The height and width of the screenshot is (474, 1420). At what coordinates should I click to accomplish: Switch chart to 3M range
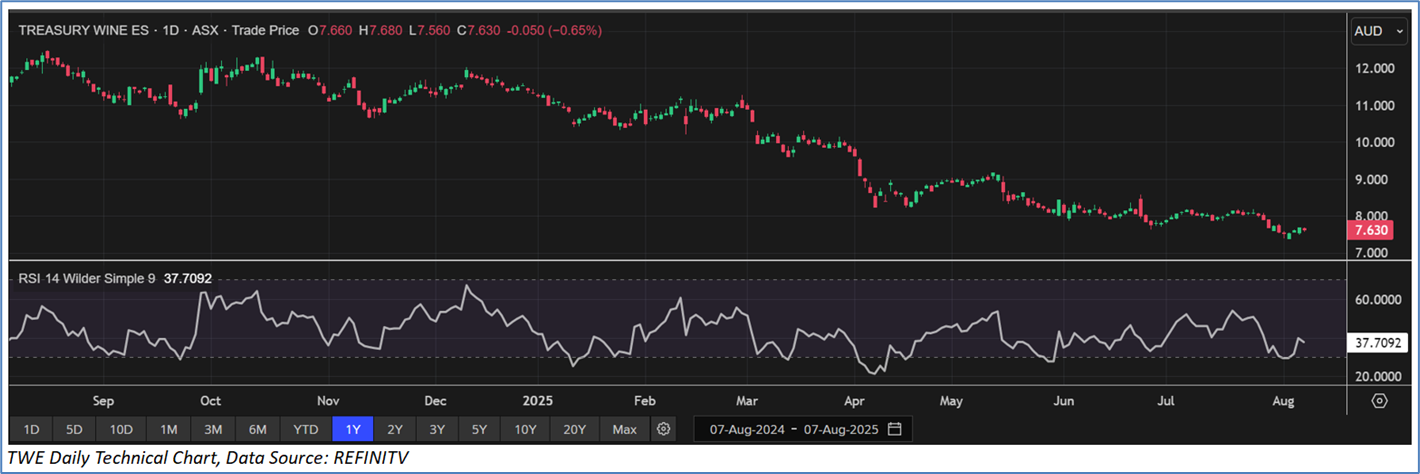[x=212, y=430]
